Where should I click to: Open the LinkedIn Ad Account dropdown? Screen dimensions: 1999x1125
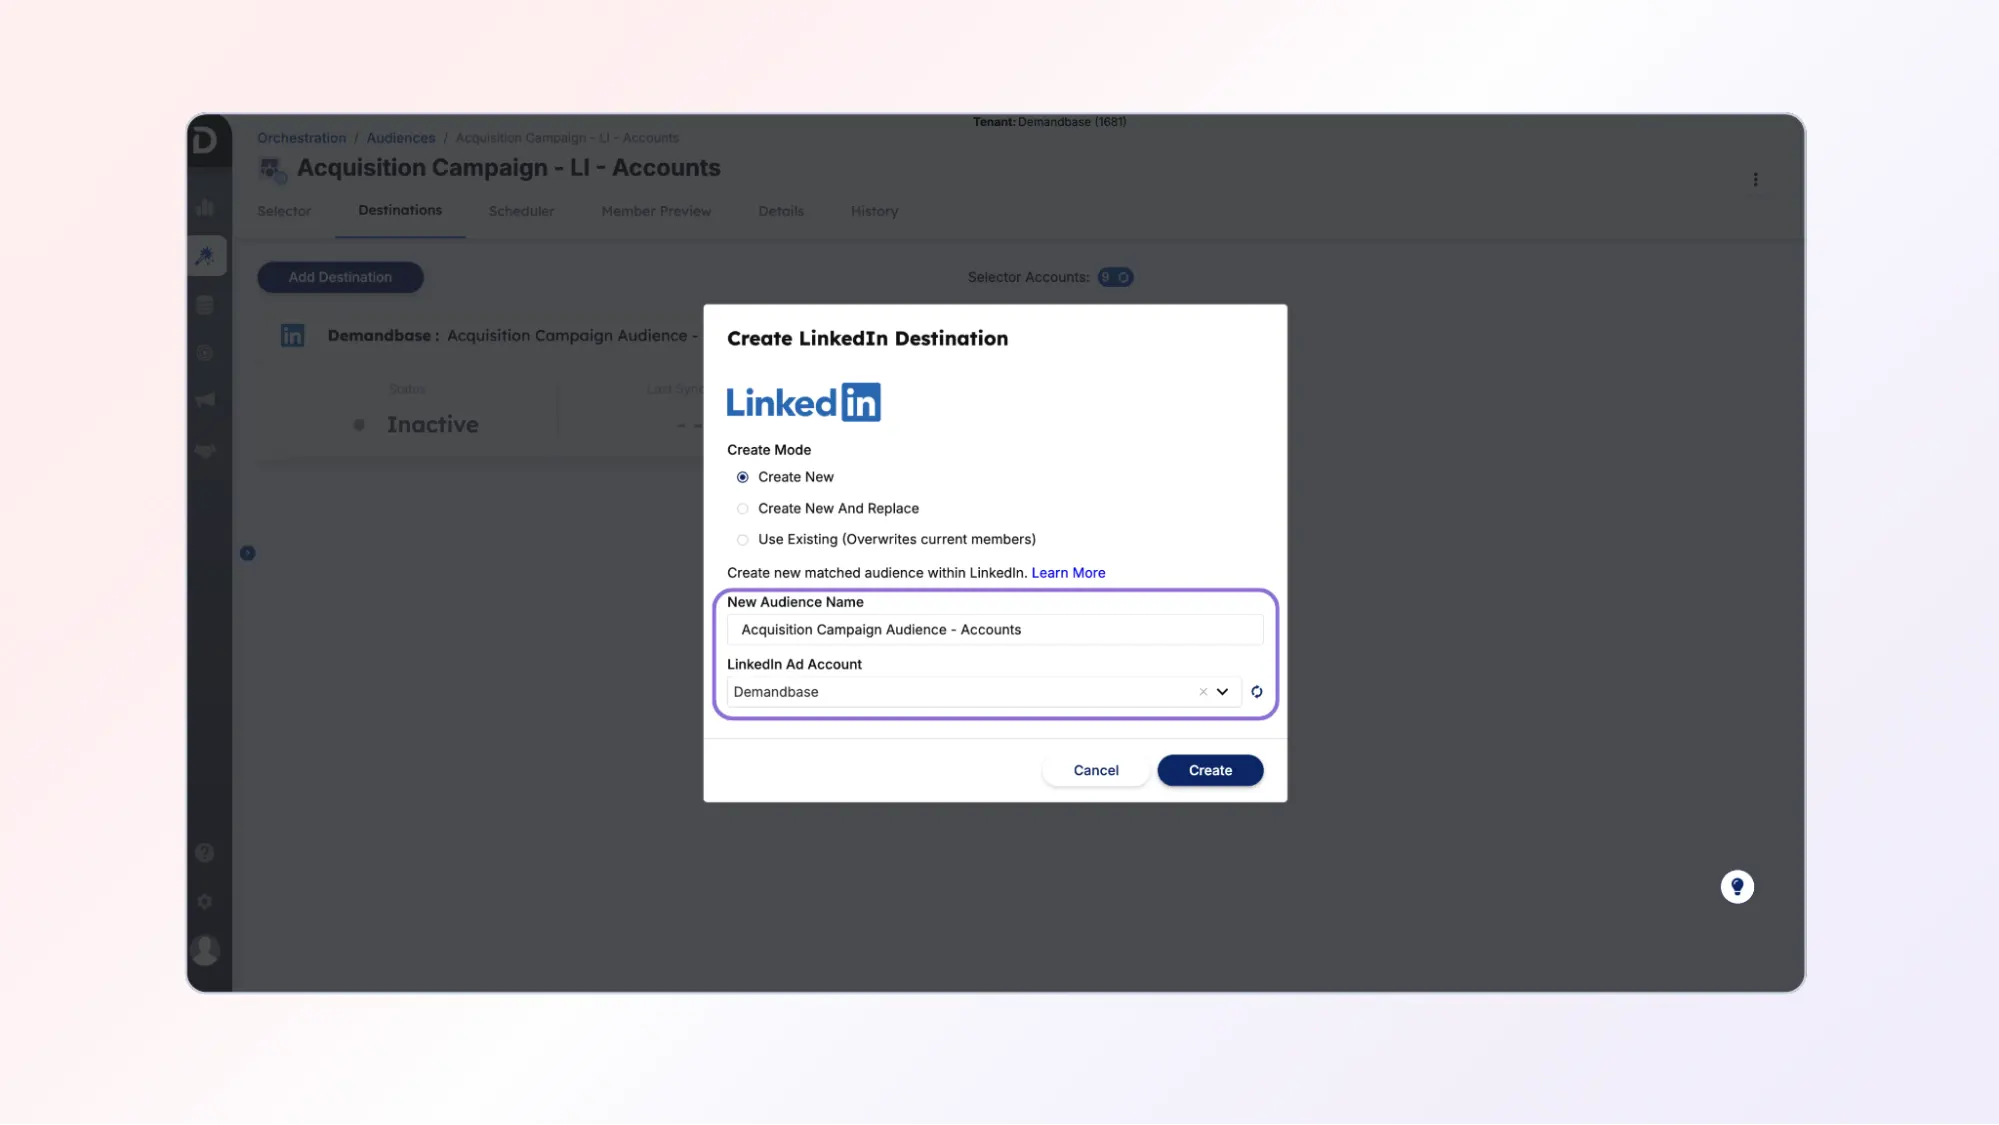[x=1221, y=691]
